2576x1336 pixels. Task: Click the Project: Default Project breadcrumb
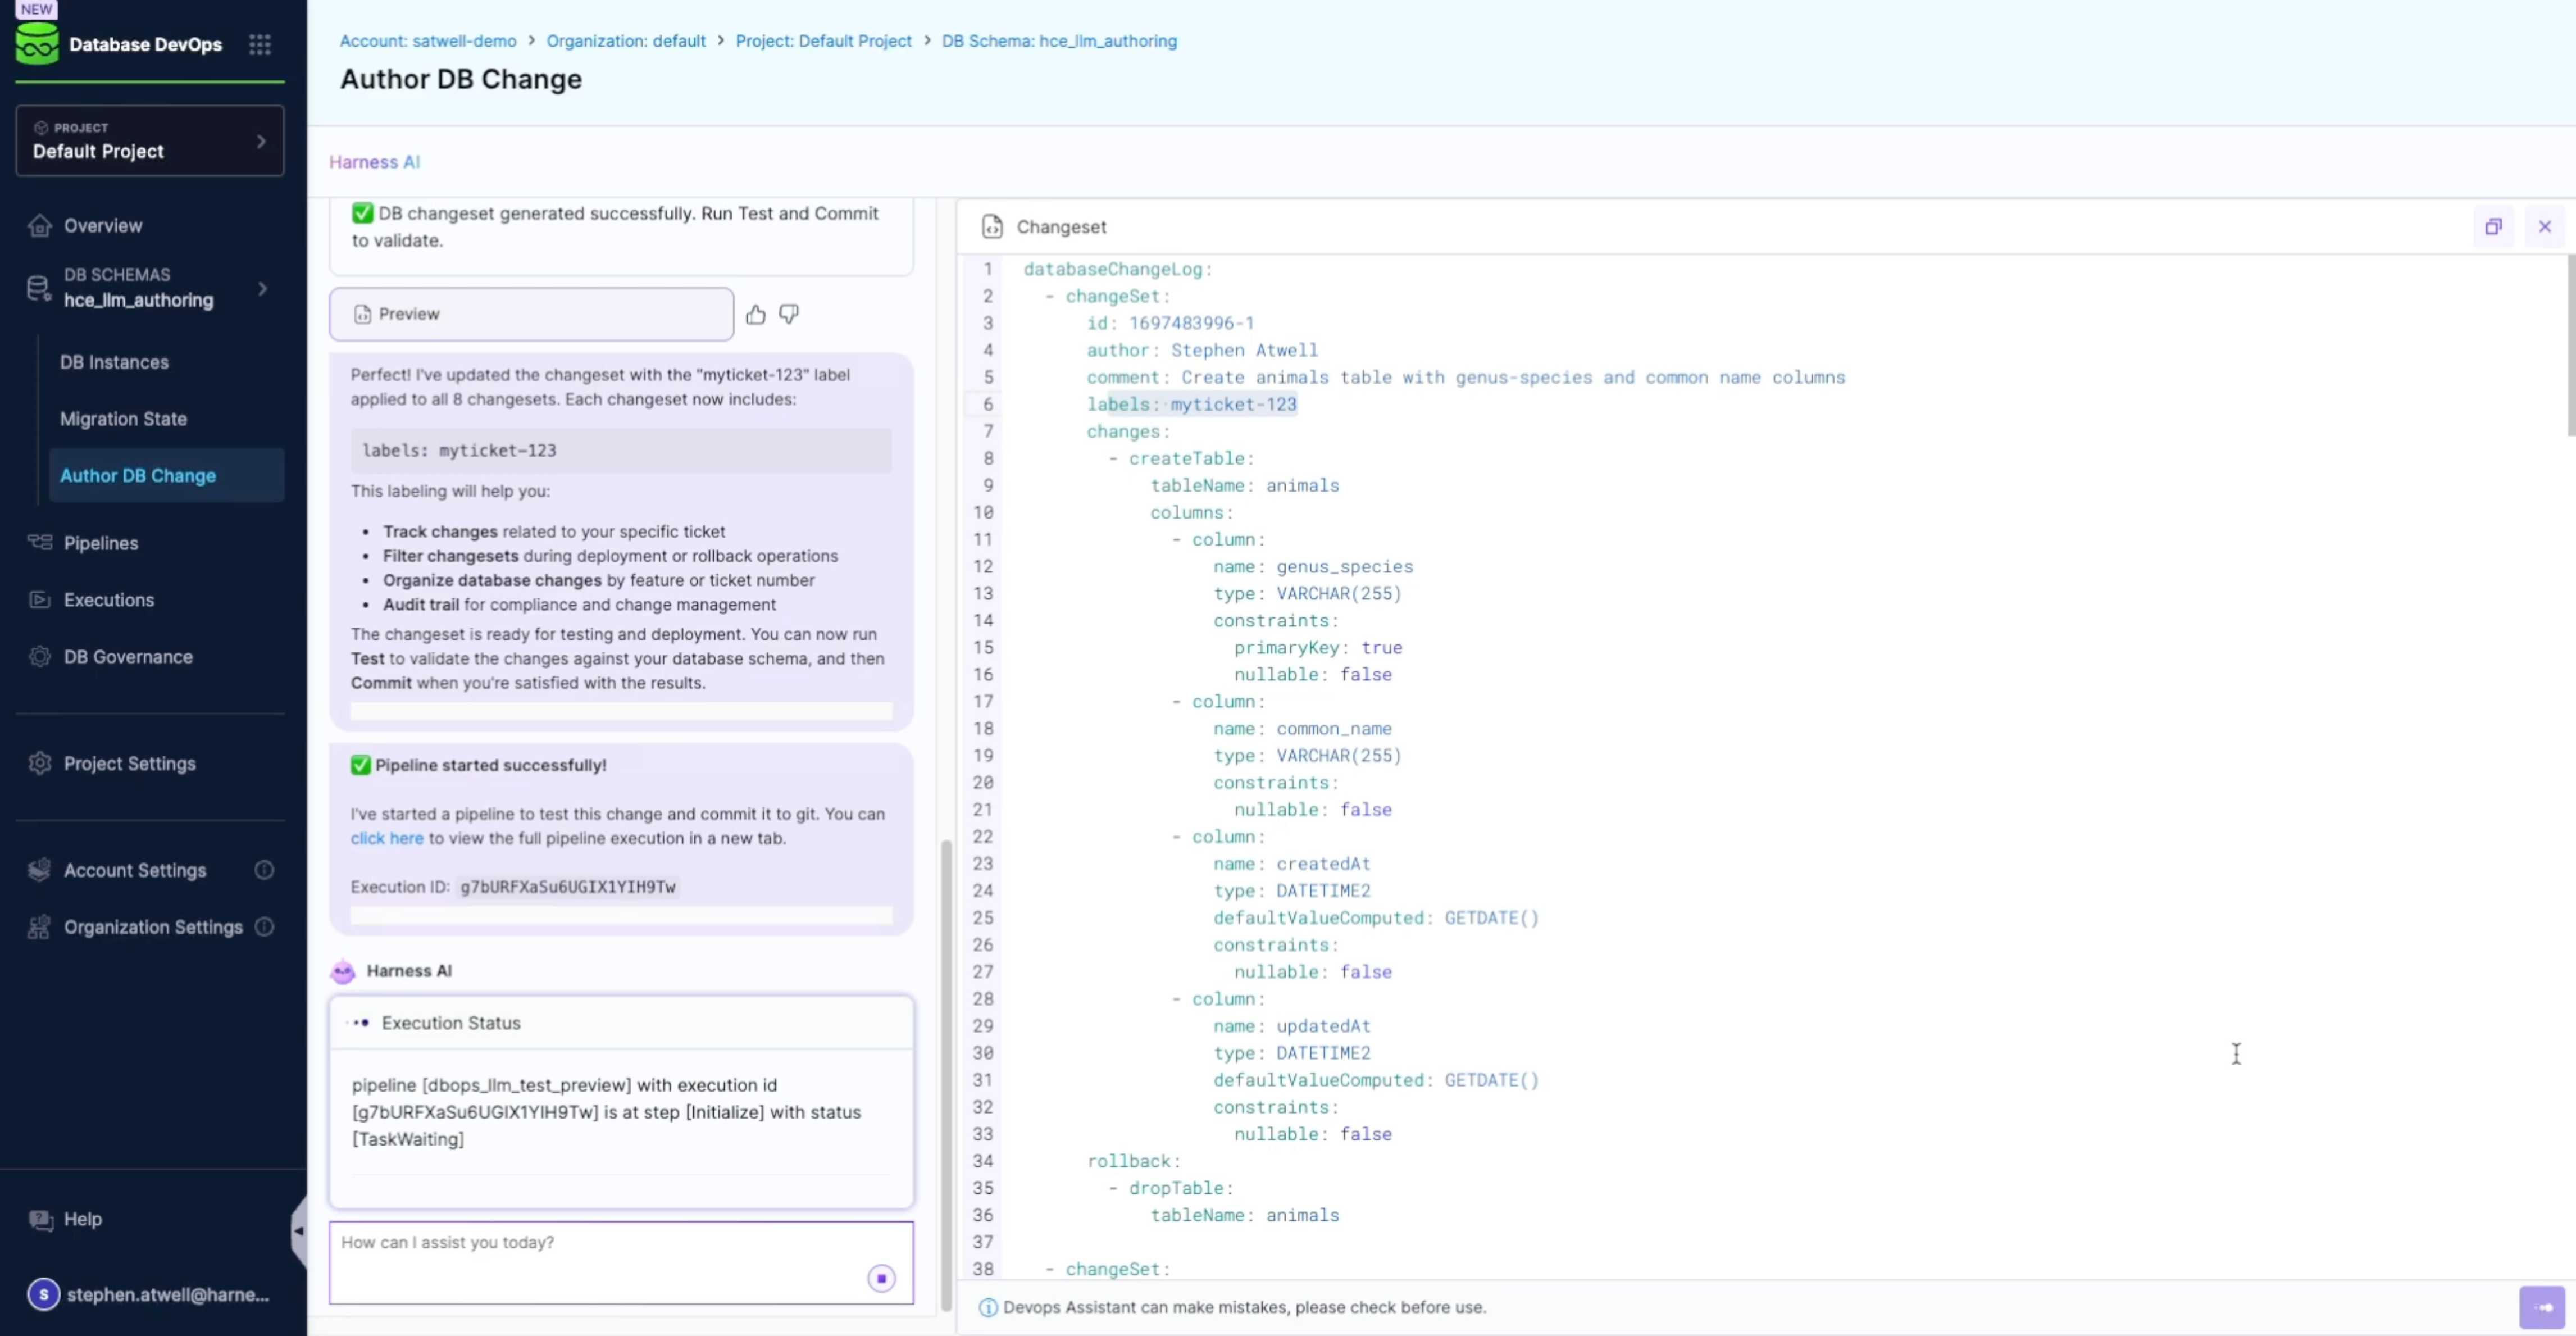(824, 41)
